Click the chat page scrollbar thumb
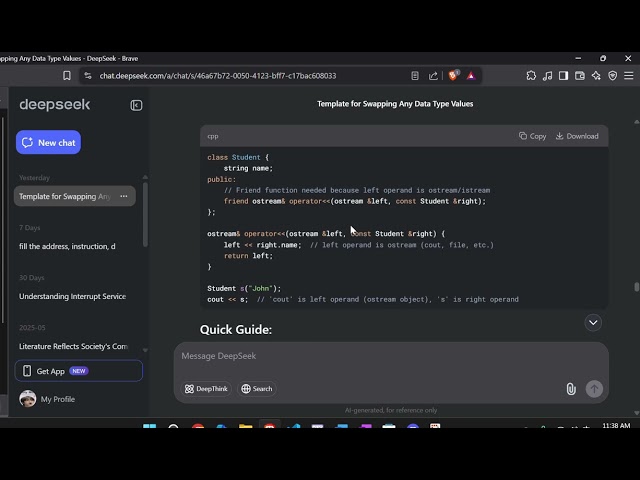Screen dimensions: 640x480 coord(636,287)
